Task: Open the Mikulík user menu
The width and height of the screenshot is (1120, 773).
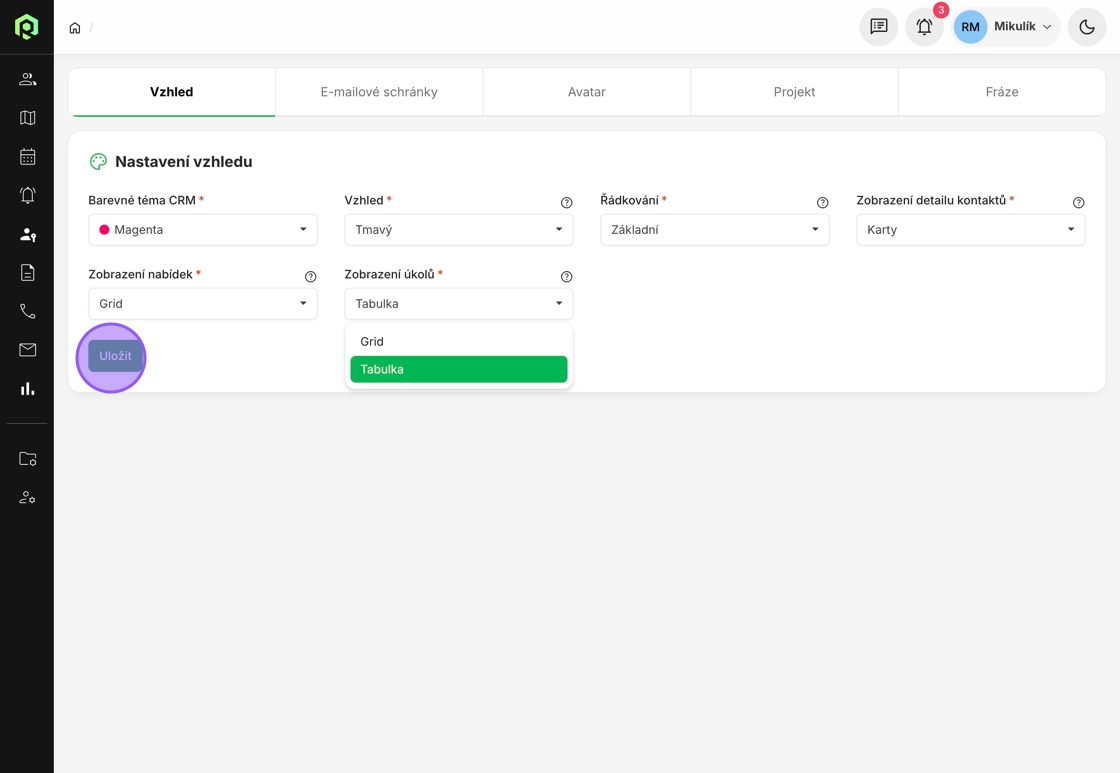Action: coord(1006,27)
